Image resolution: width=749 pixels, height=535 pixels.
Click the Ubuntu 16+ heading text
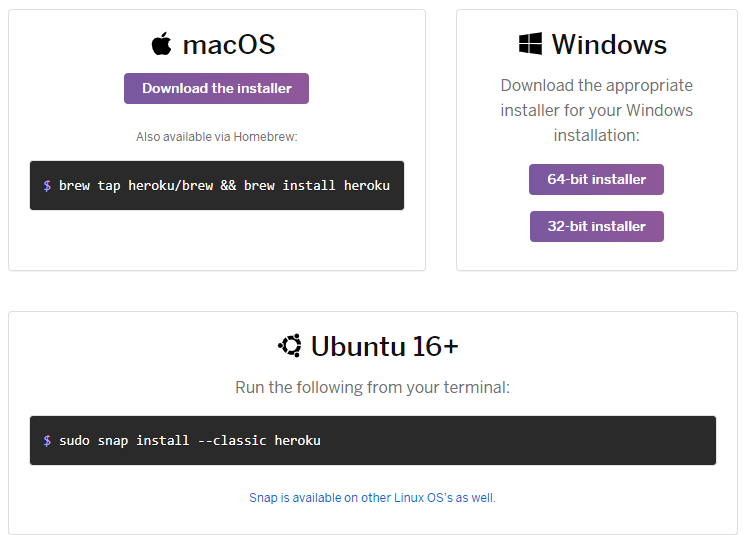point(384,346)
